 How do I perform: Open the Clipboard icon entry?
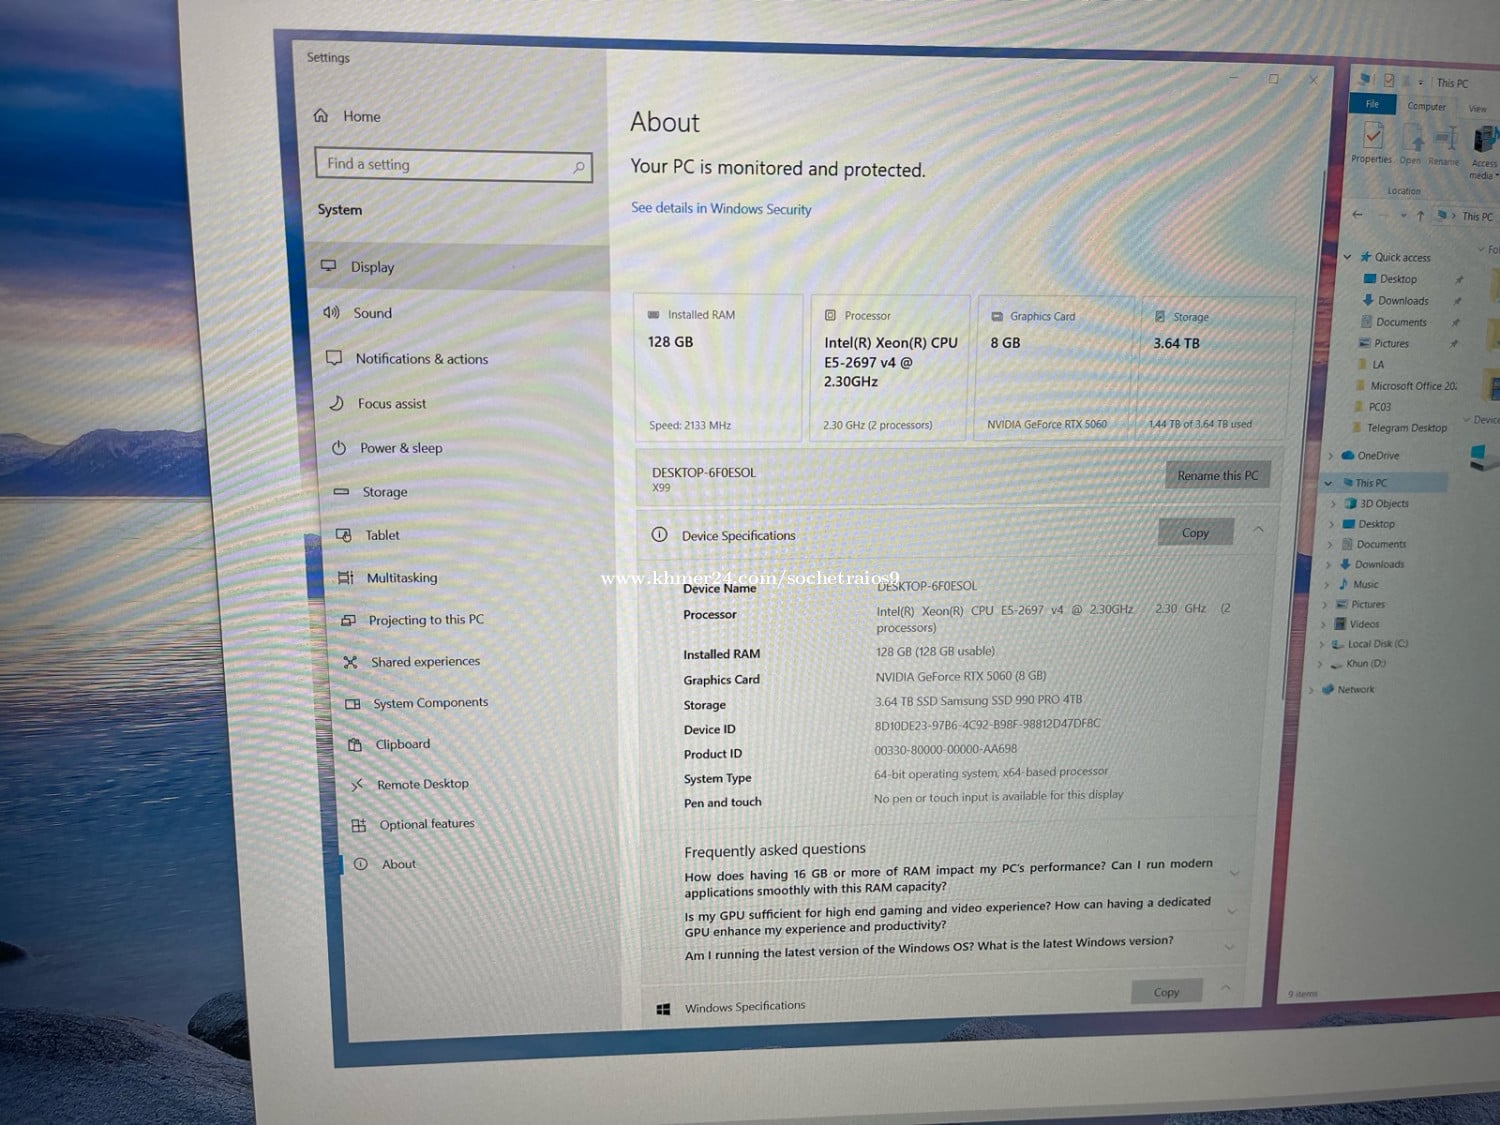[354, 744]
